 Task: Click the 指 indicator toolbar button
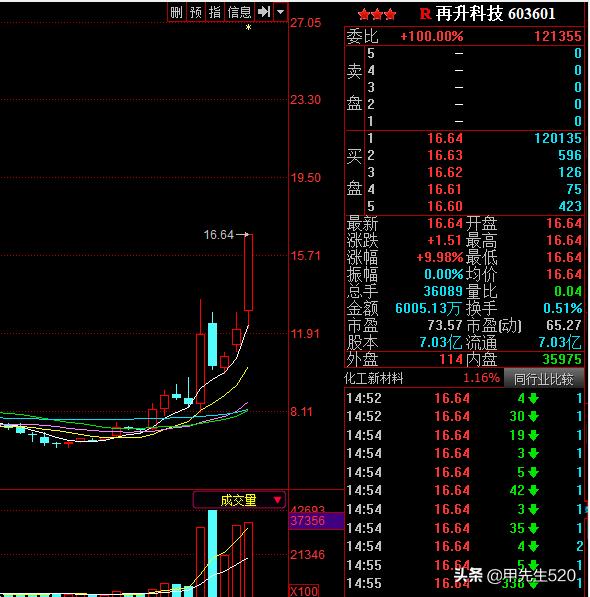click(215, 13)
